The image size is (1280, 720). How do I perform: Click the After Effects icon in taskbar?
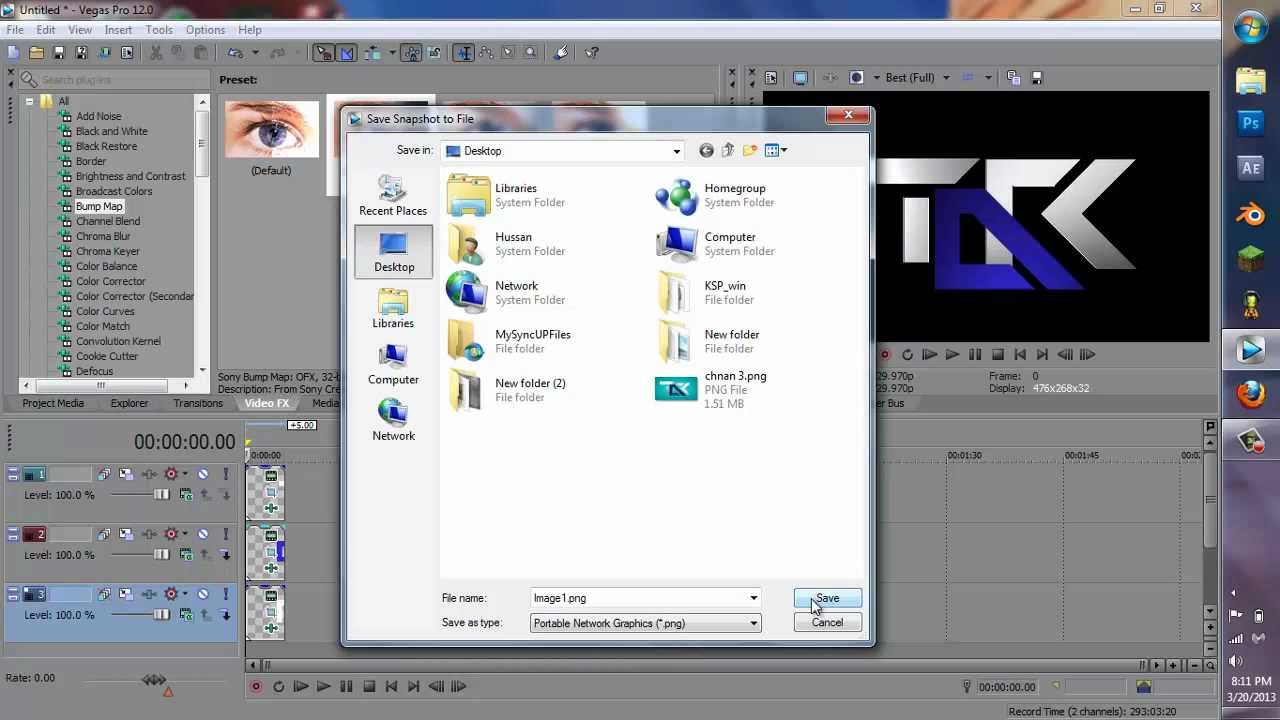click(x=1251, y=168)
